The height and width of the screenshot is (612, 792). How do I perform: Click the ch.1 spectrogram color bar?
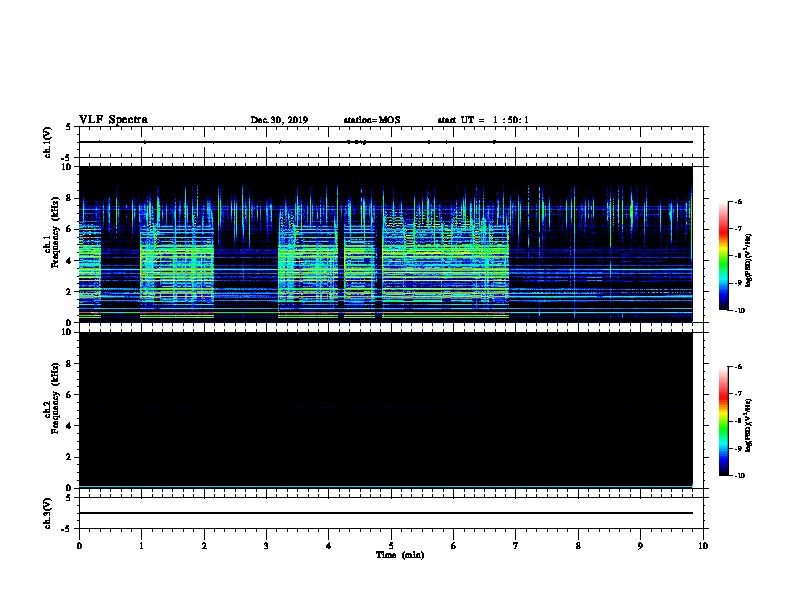coord(723,256)
